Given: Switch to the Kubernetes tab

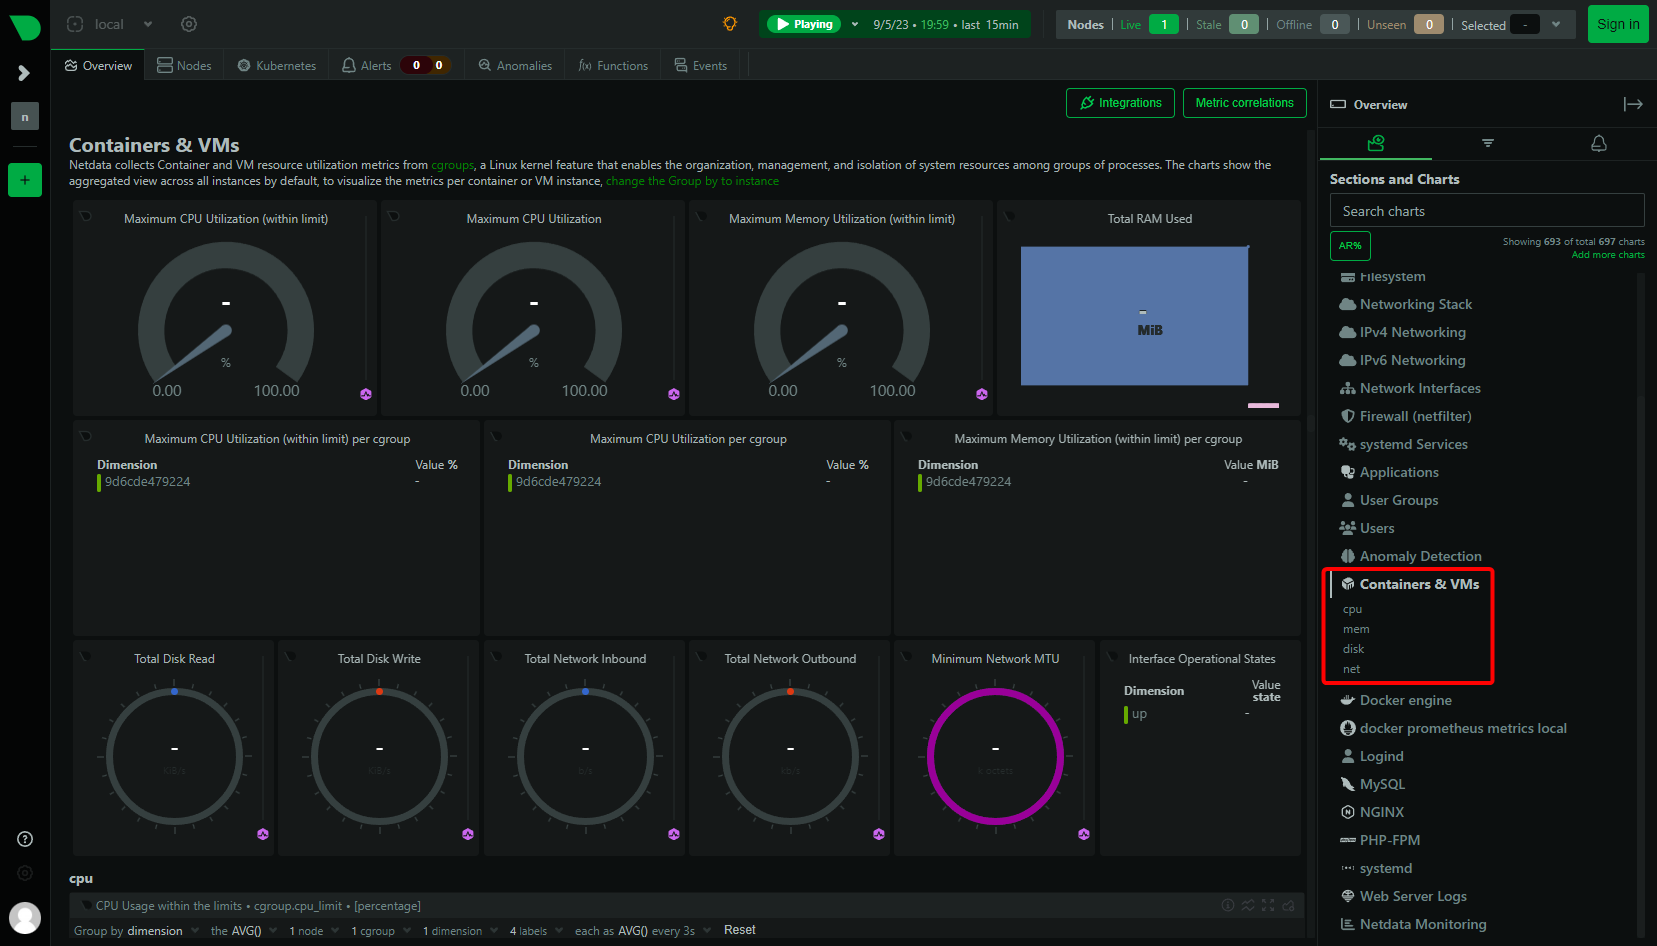Looking at the screenshot, I should tap(275, 65).
